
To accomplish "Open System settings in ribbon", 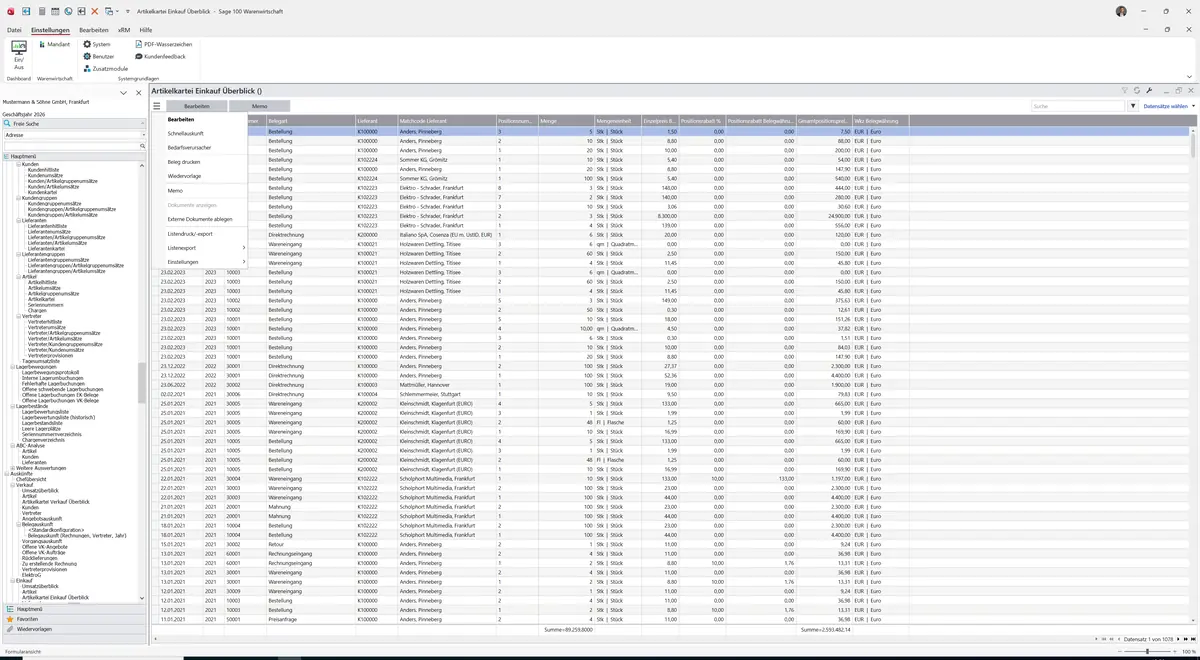I will click(x=97, y=44).
